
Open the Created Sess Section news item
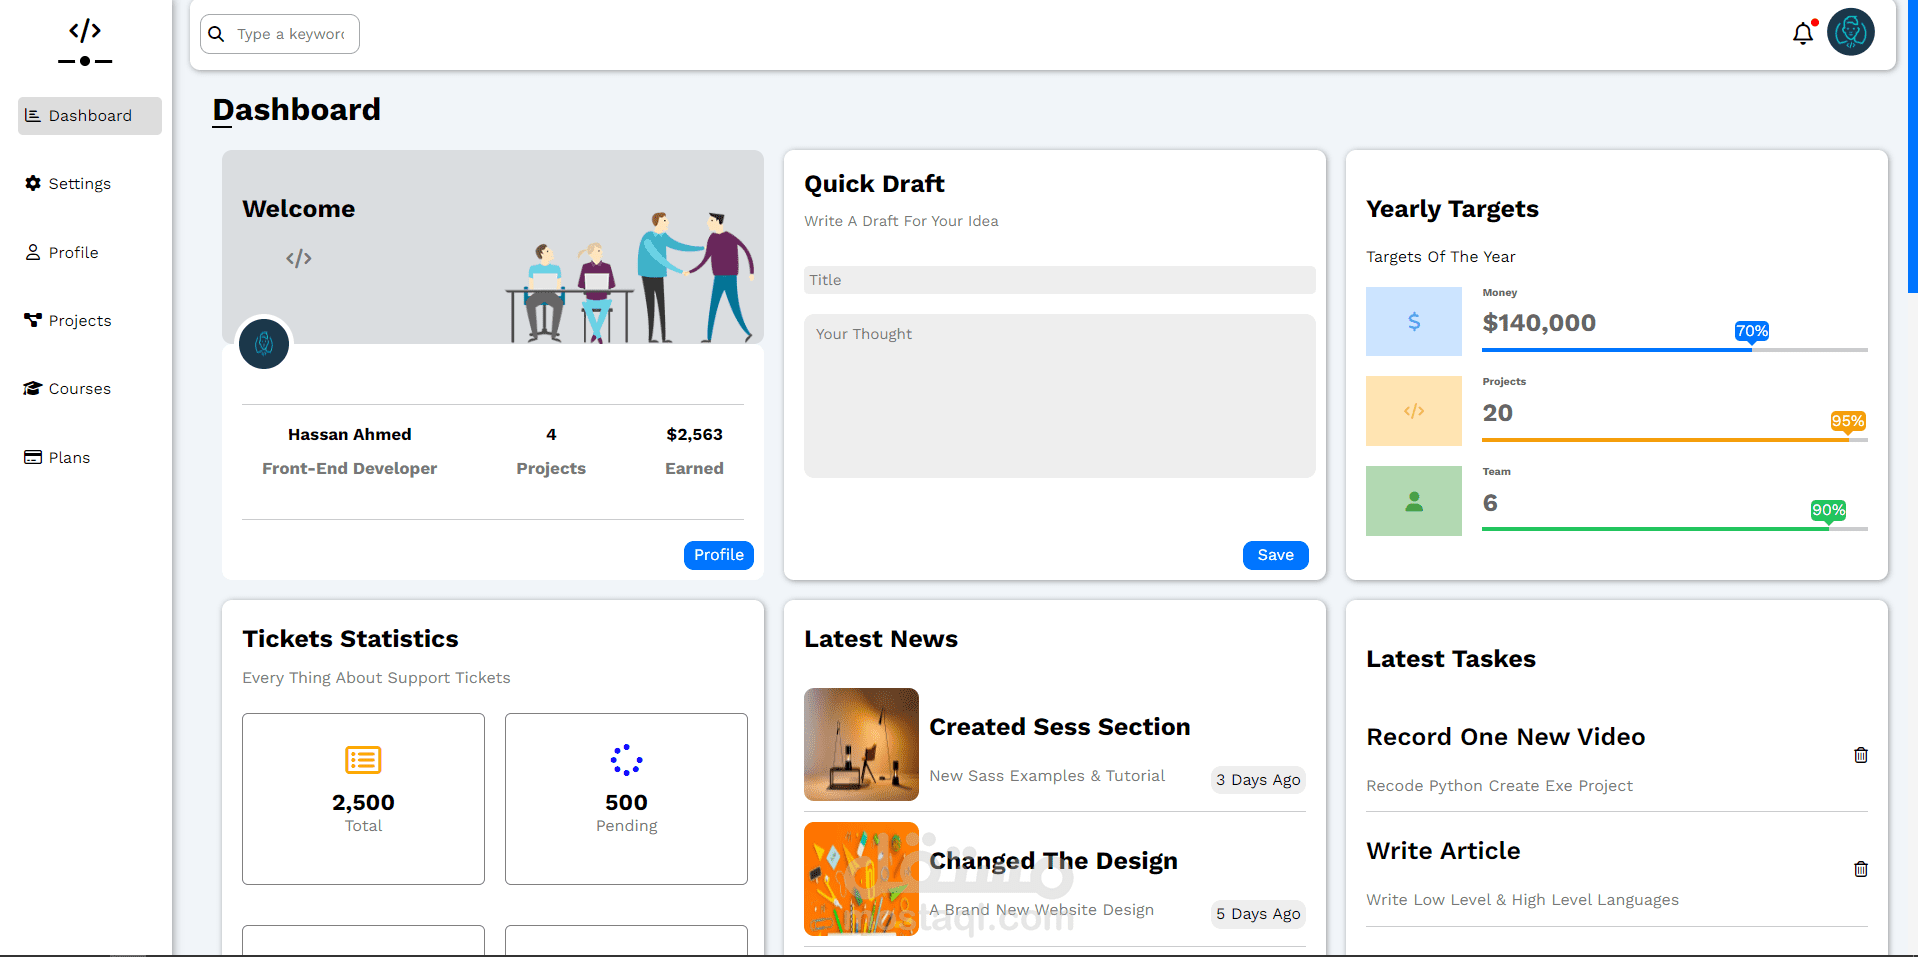1060,727
